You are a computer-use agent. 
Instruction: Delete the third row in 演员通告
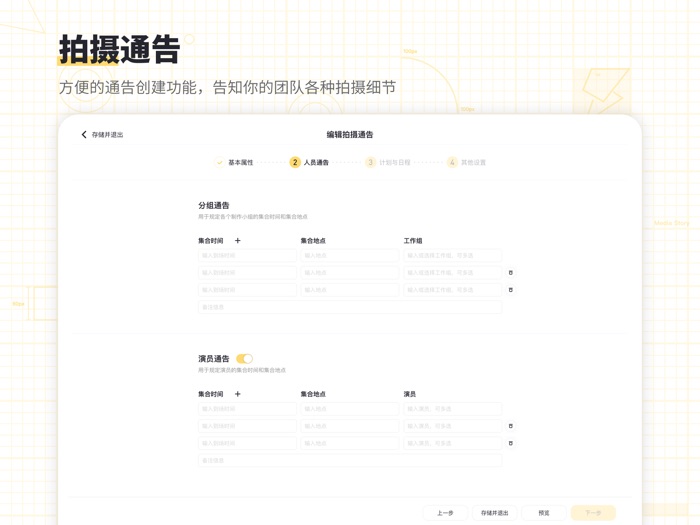[x=511, y=443]
